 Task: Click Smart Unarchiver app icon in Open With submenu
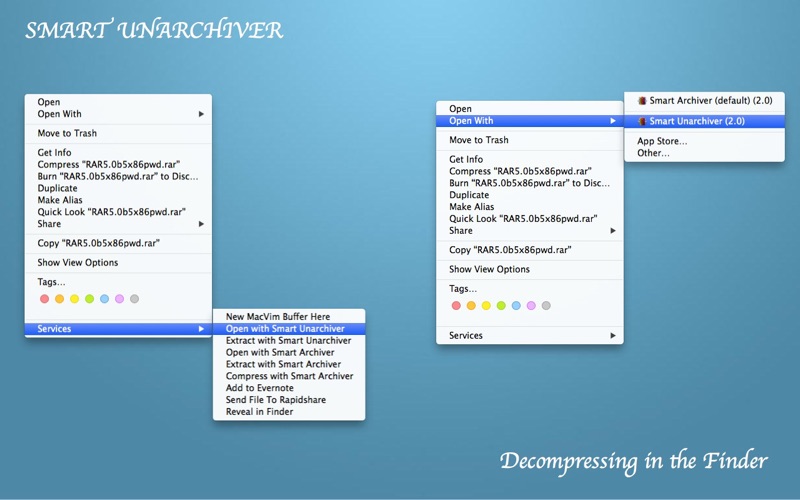[642, 121]
